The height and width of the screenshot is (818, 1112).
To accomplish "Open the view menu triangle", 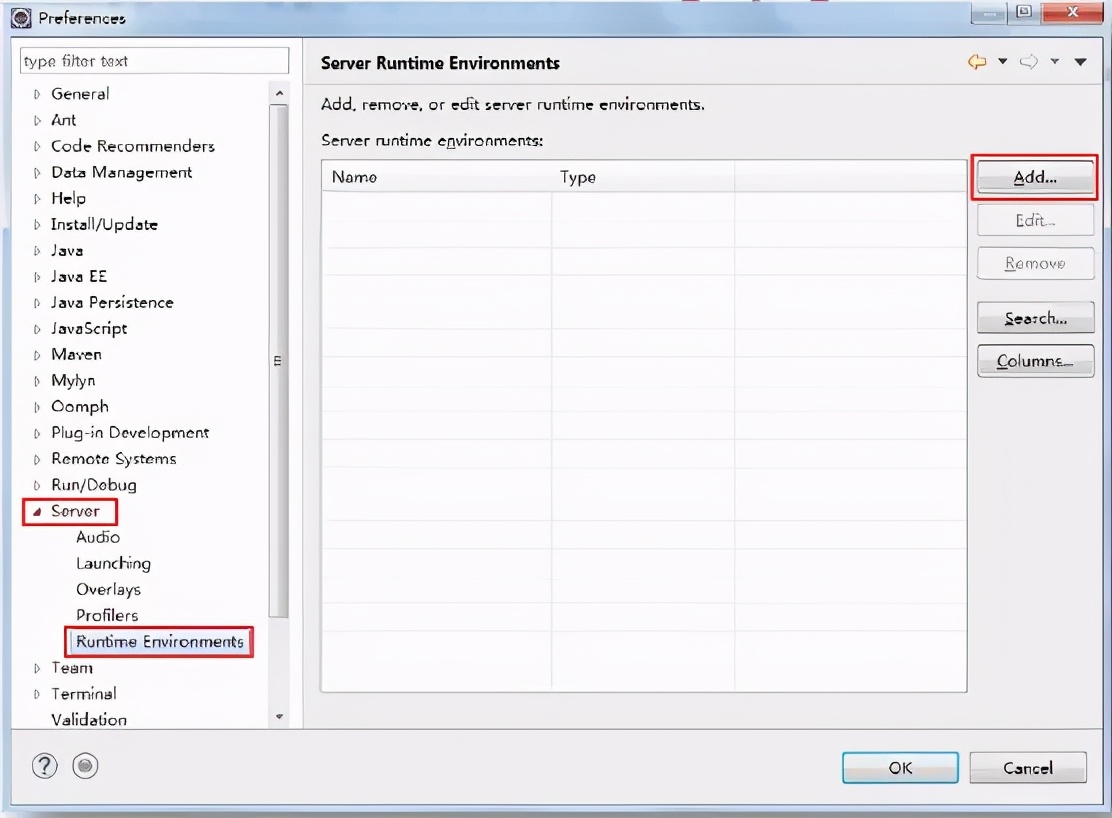I will [x=1080, y=62].
